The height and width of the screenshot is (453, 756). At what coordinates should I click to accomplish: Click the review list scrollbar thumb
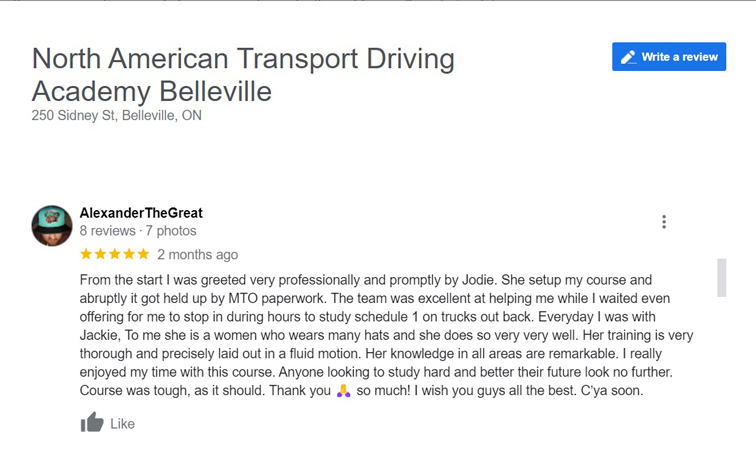(721, 277)
